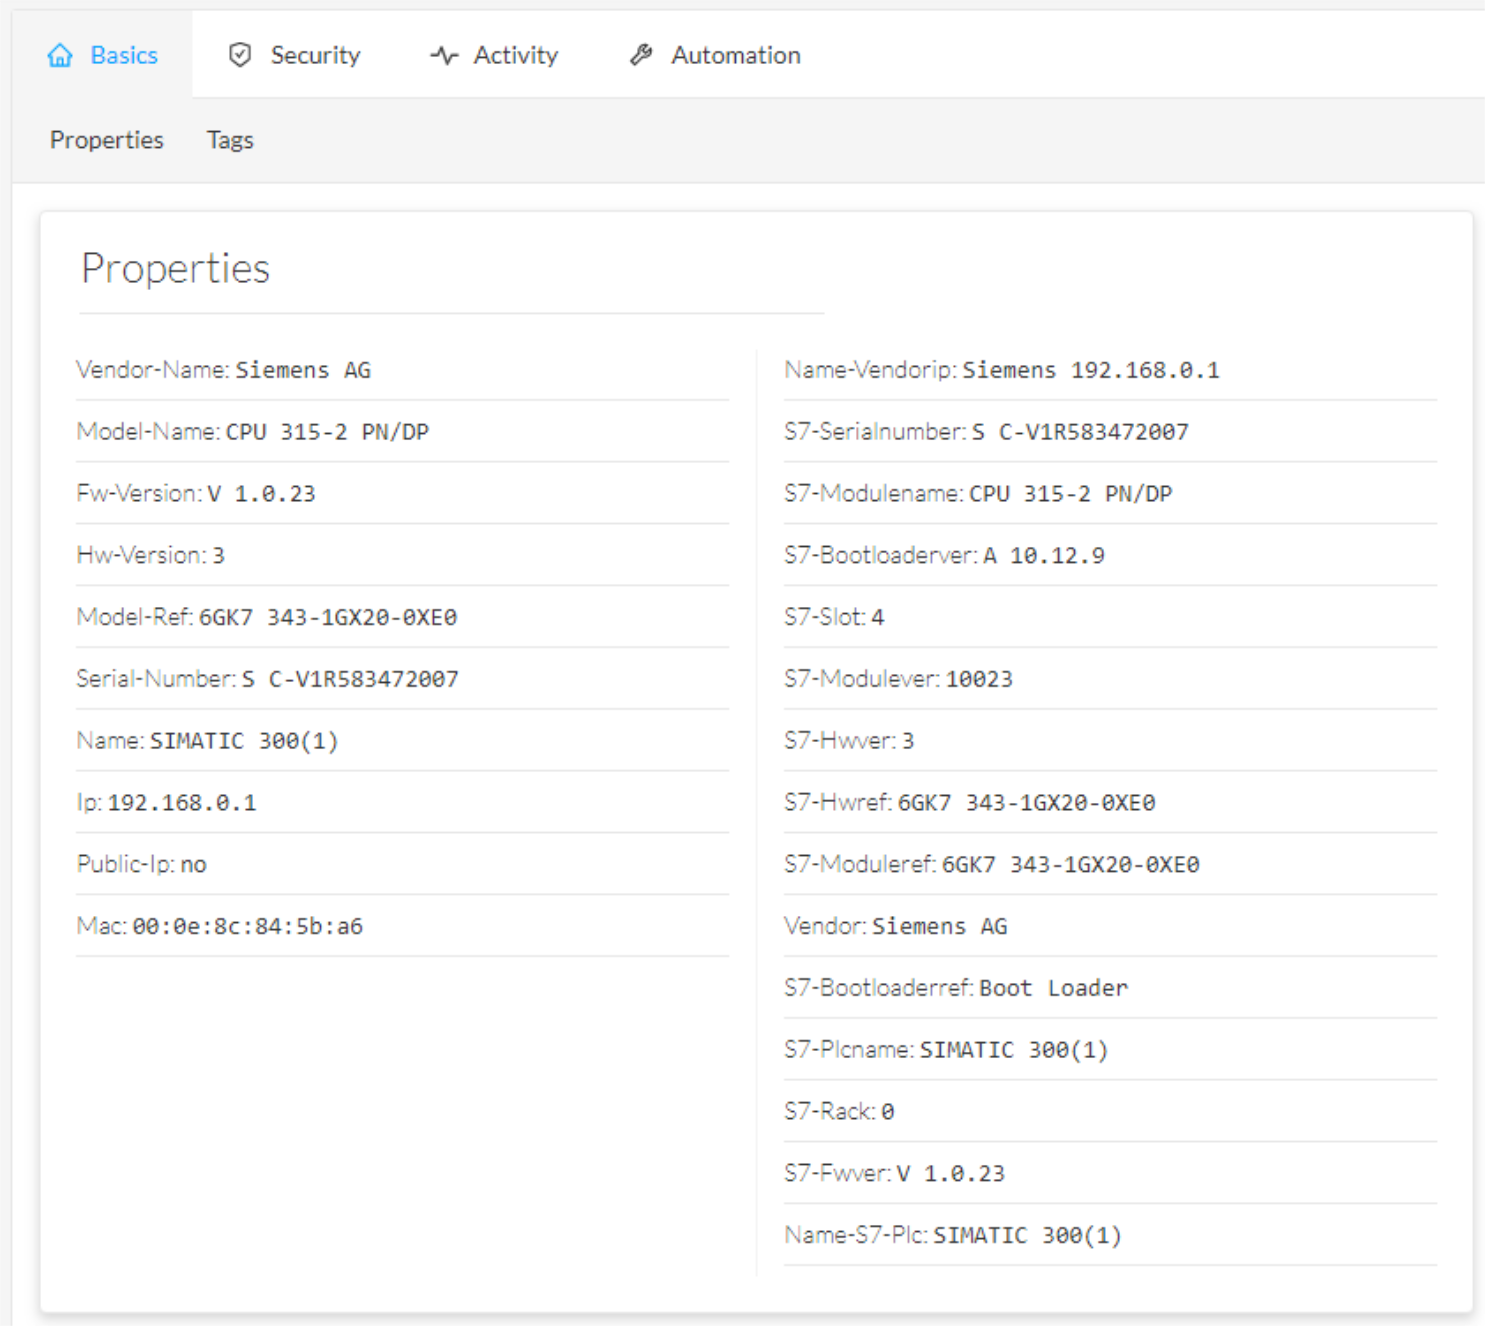Click Name-Vendorip value Siemens 192.168.0.1

tap(1091, 370)
